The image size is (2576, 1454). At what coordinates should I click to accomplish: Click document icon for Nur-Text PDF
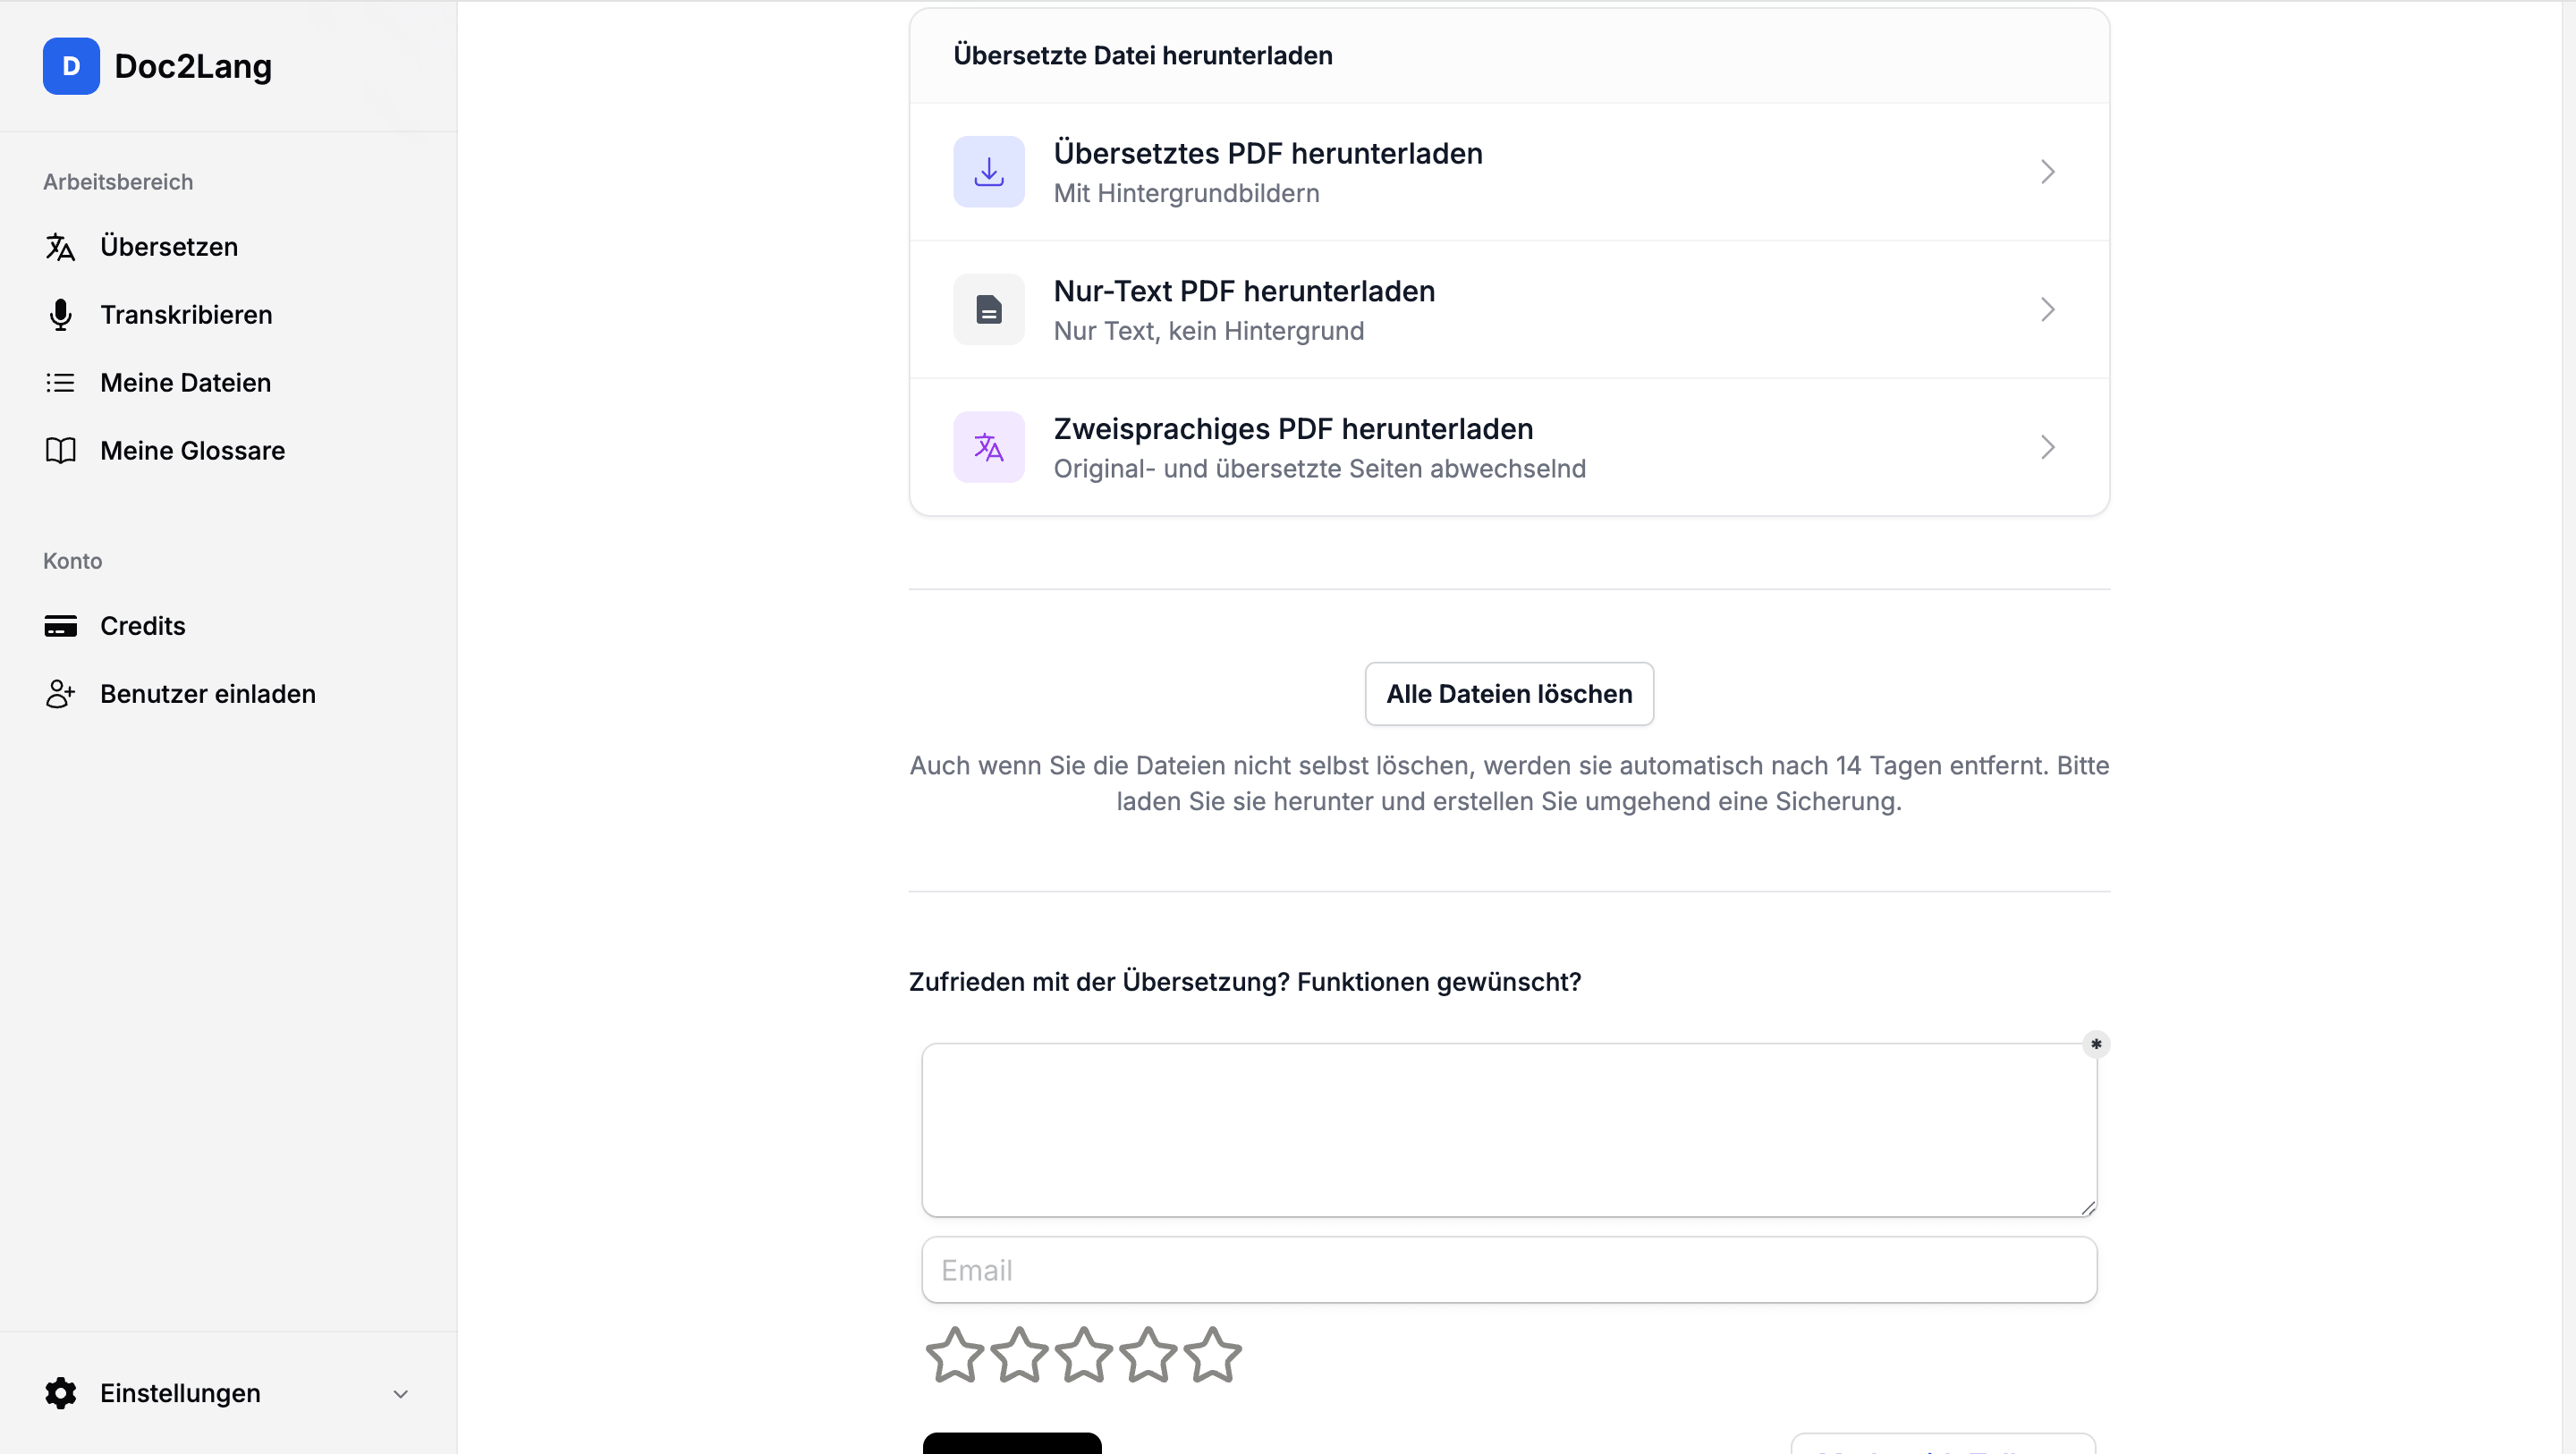(988, 310)
